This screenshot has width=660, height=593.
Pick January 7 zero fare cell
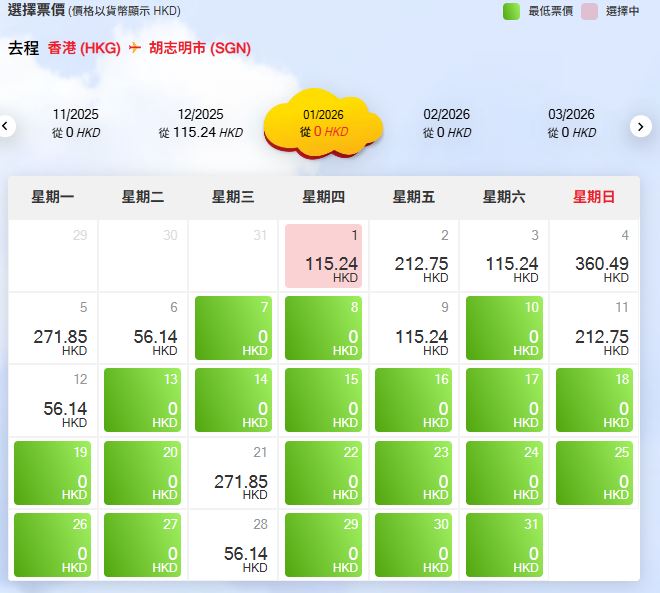coord(233,327)
